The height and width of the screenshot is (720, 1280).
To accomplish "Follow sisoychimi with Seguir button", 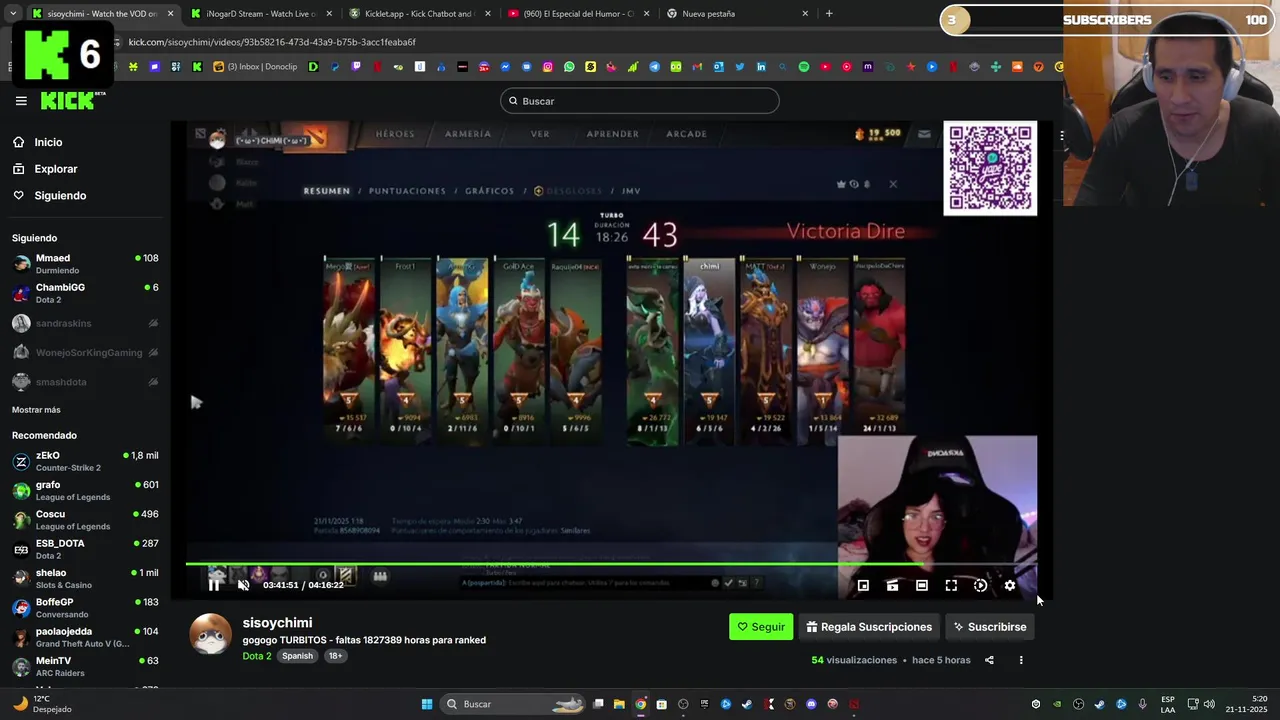I will pos(761,627).
